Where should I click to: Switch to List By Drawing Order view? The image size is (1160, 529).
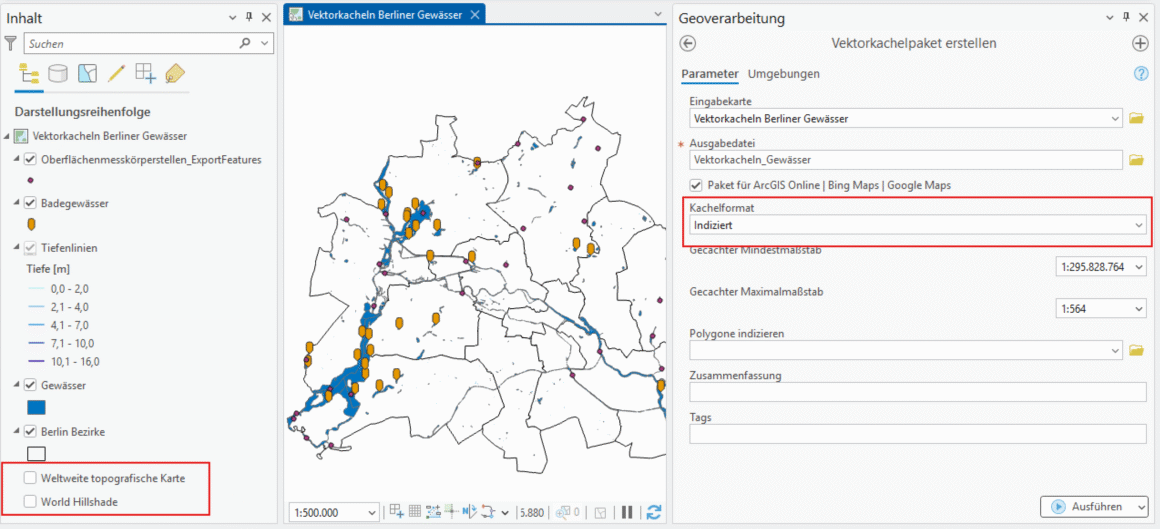click(28, 74)
